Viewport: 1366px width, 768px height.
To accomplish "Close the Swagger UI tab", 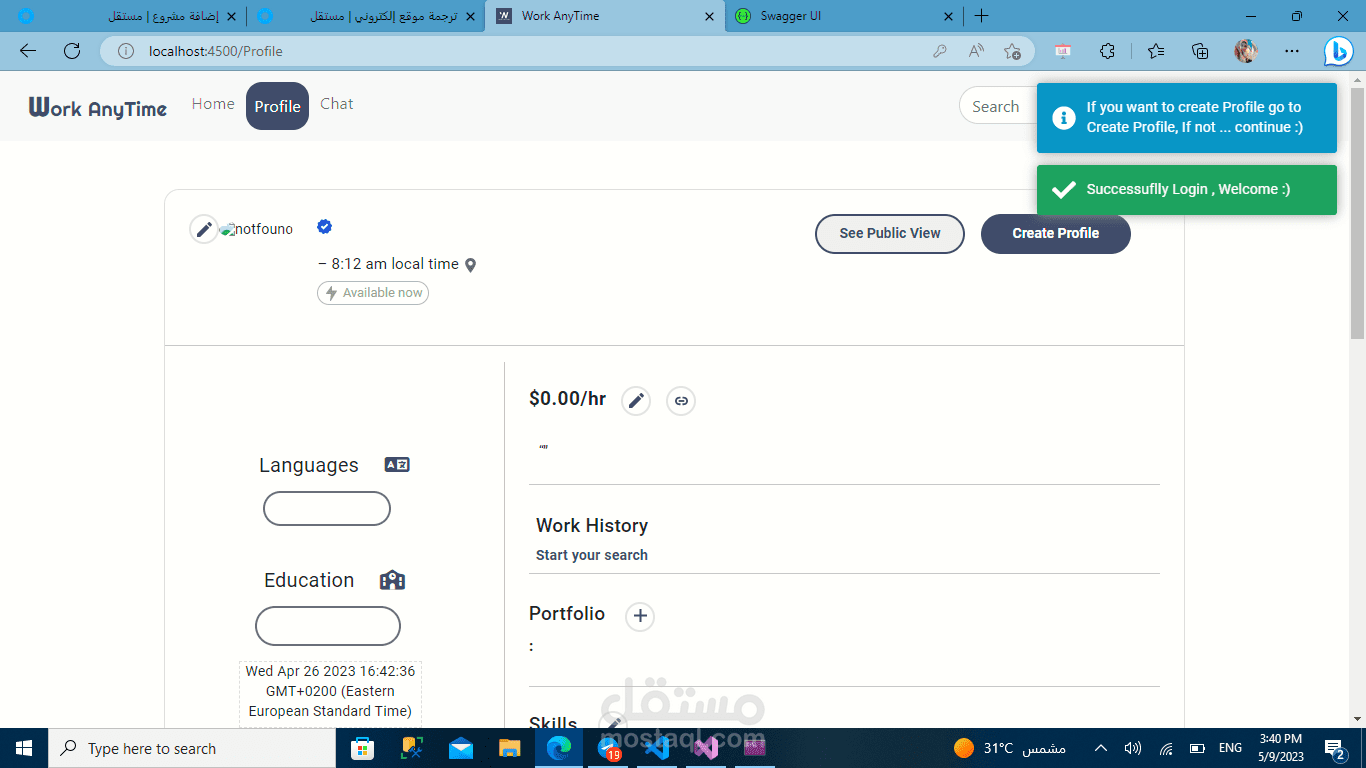I will tap(949, 16).
